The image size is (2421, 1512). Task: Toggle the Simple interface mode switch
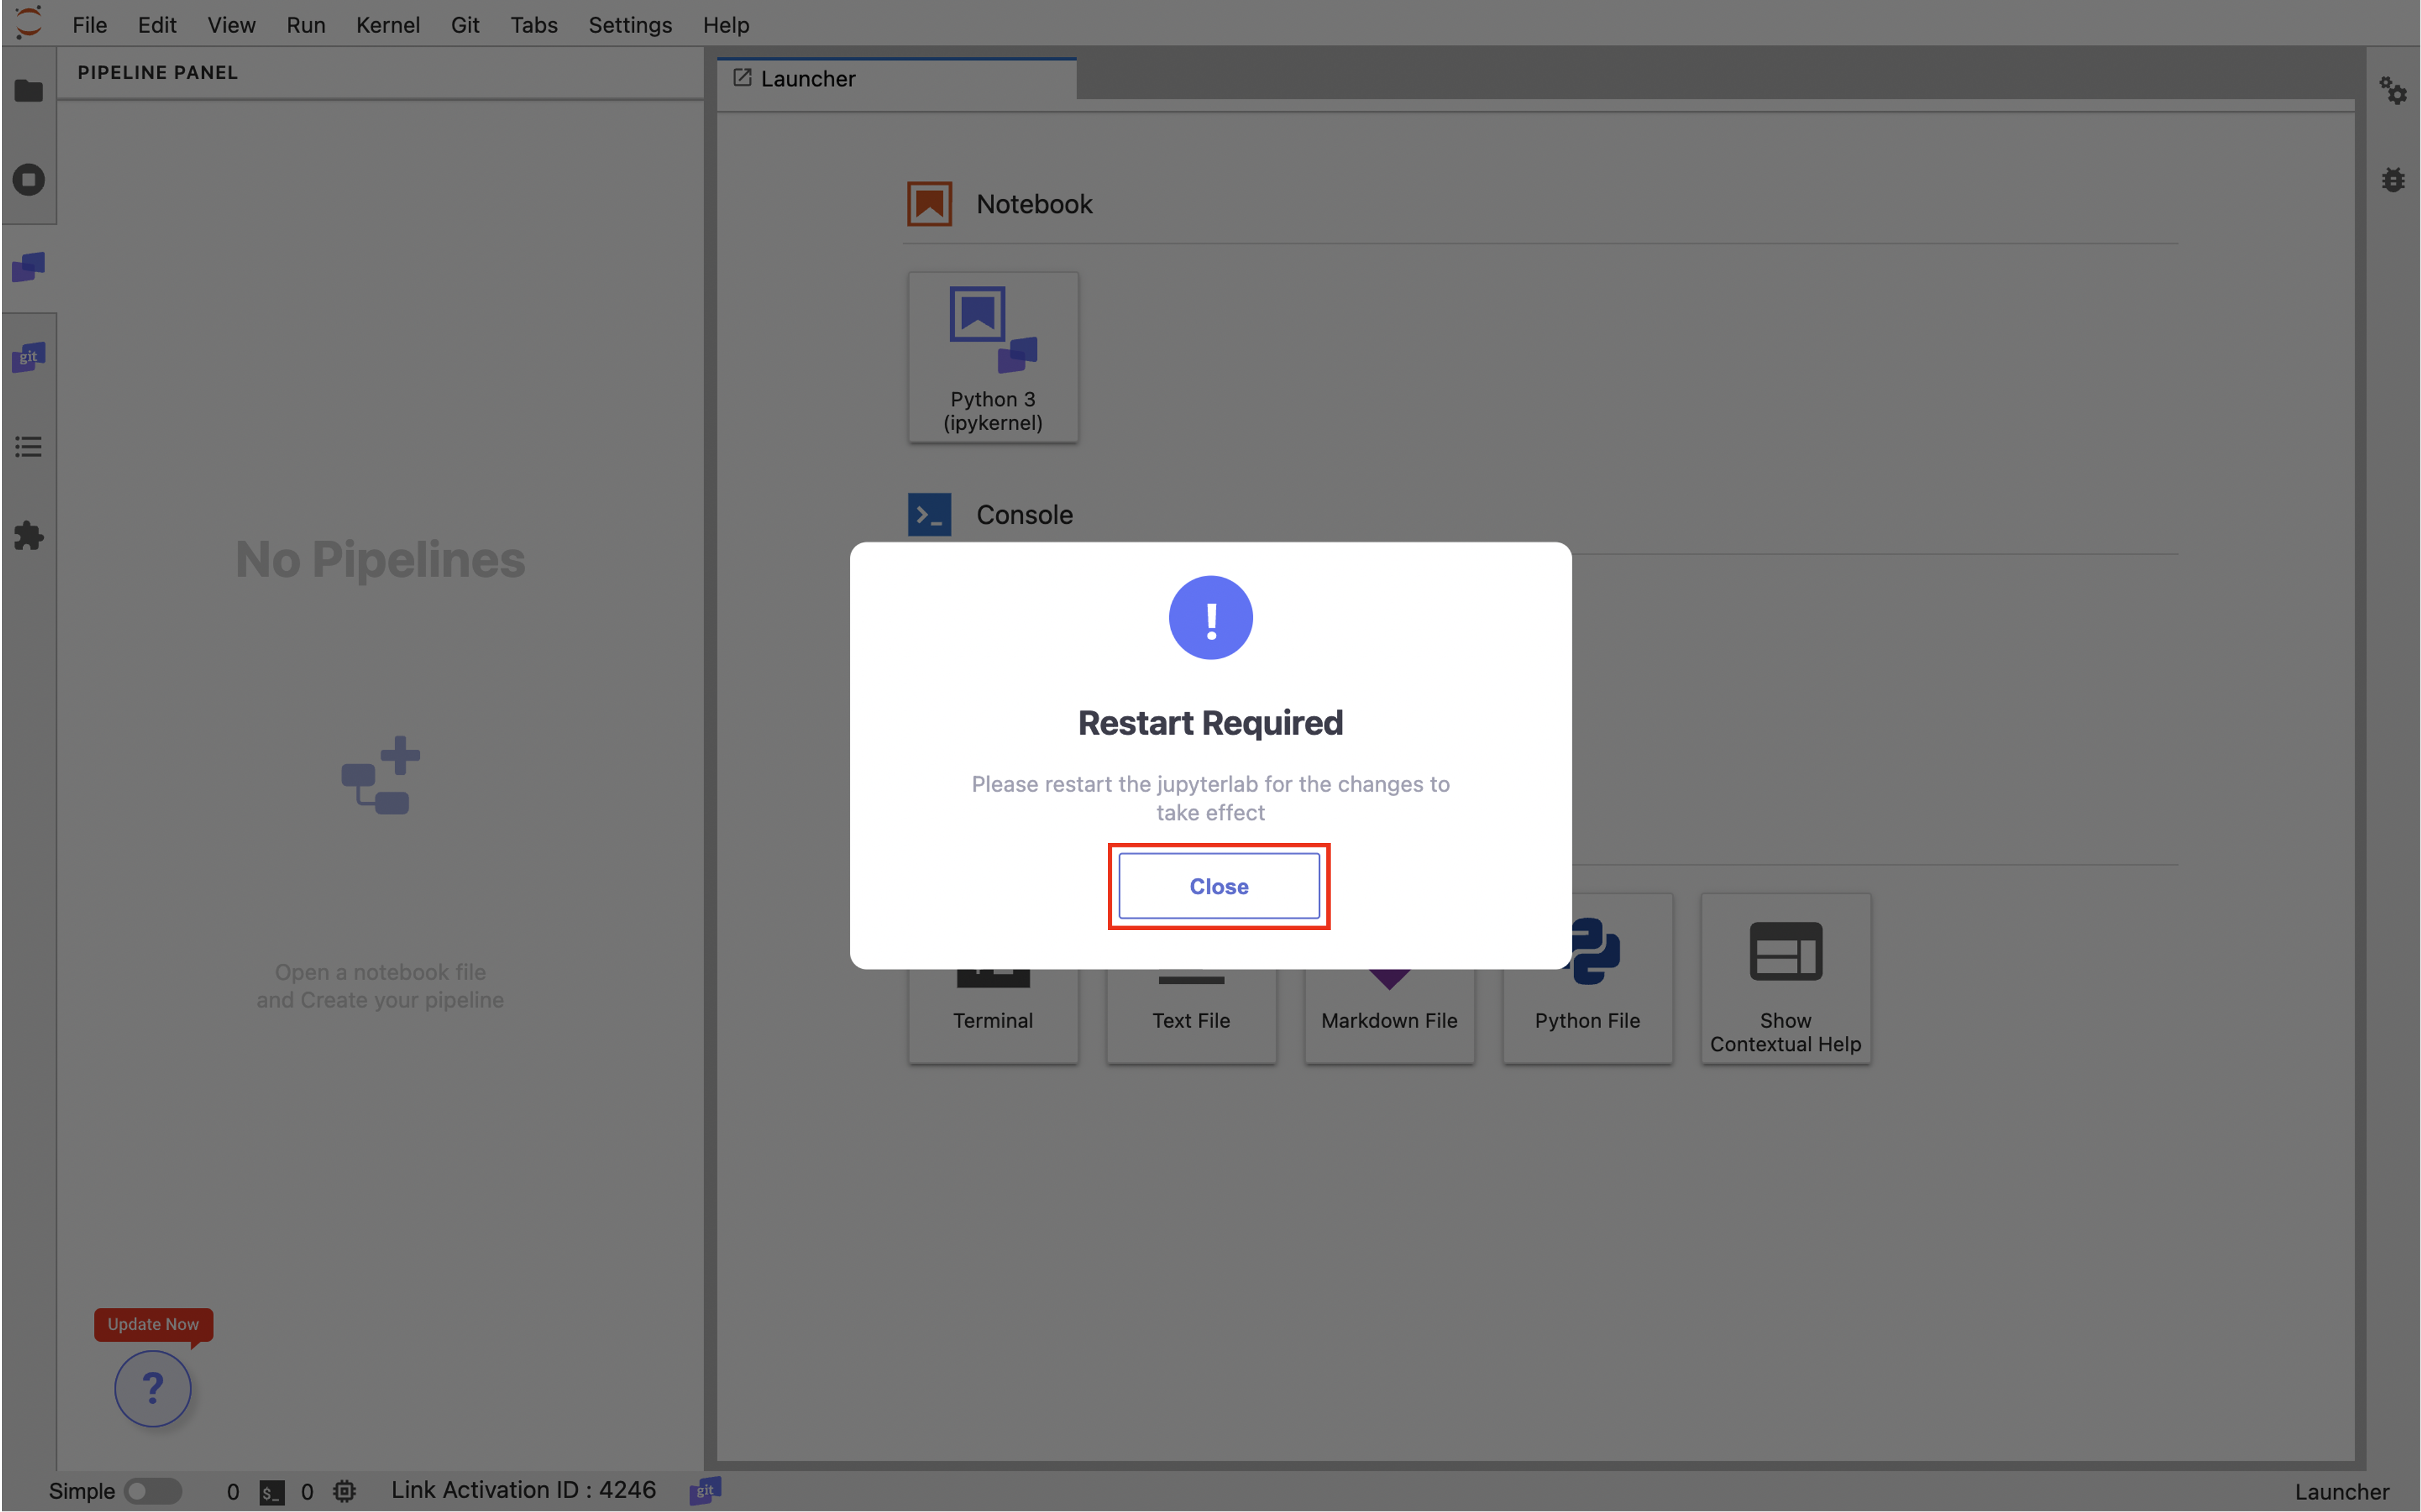pyautogui.click(x=152, y=1491)
